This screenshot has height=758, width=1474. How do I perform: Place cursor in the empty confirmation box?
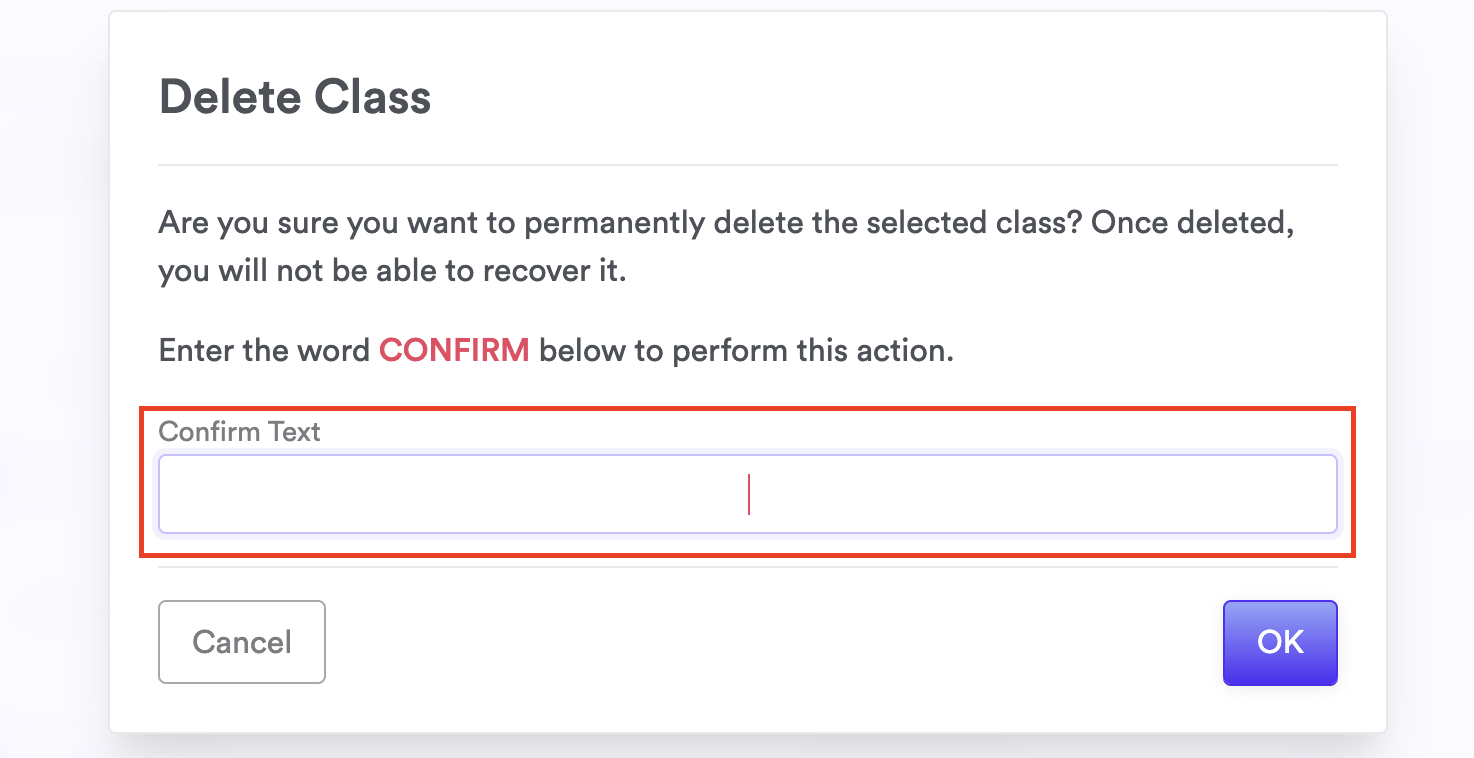click(747, 495)
